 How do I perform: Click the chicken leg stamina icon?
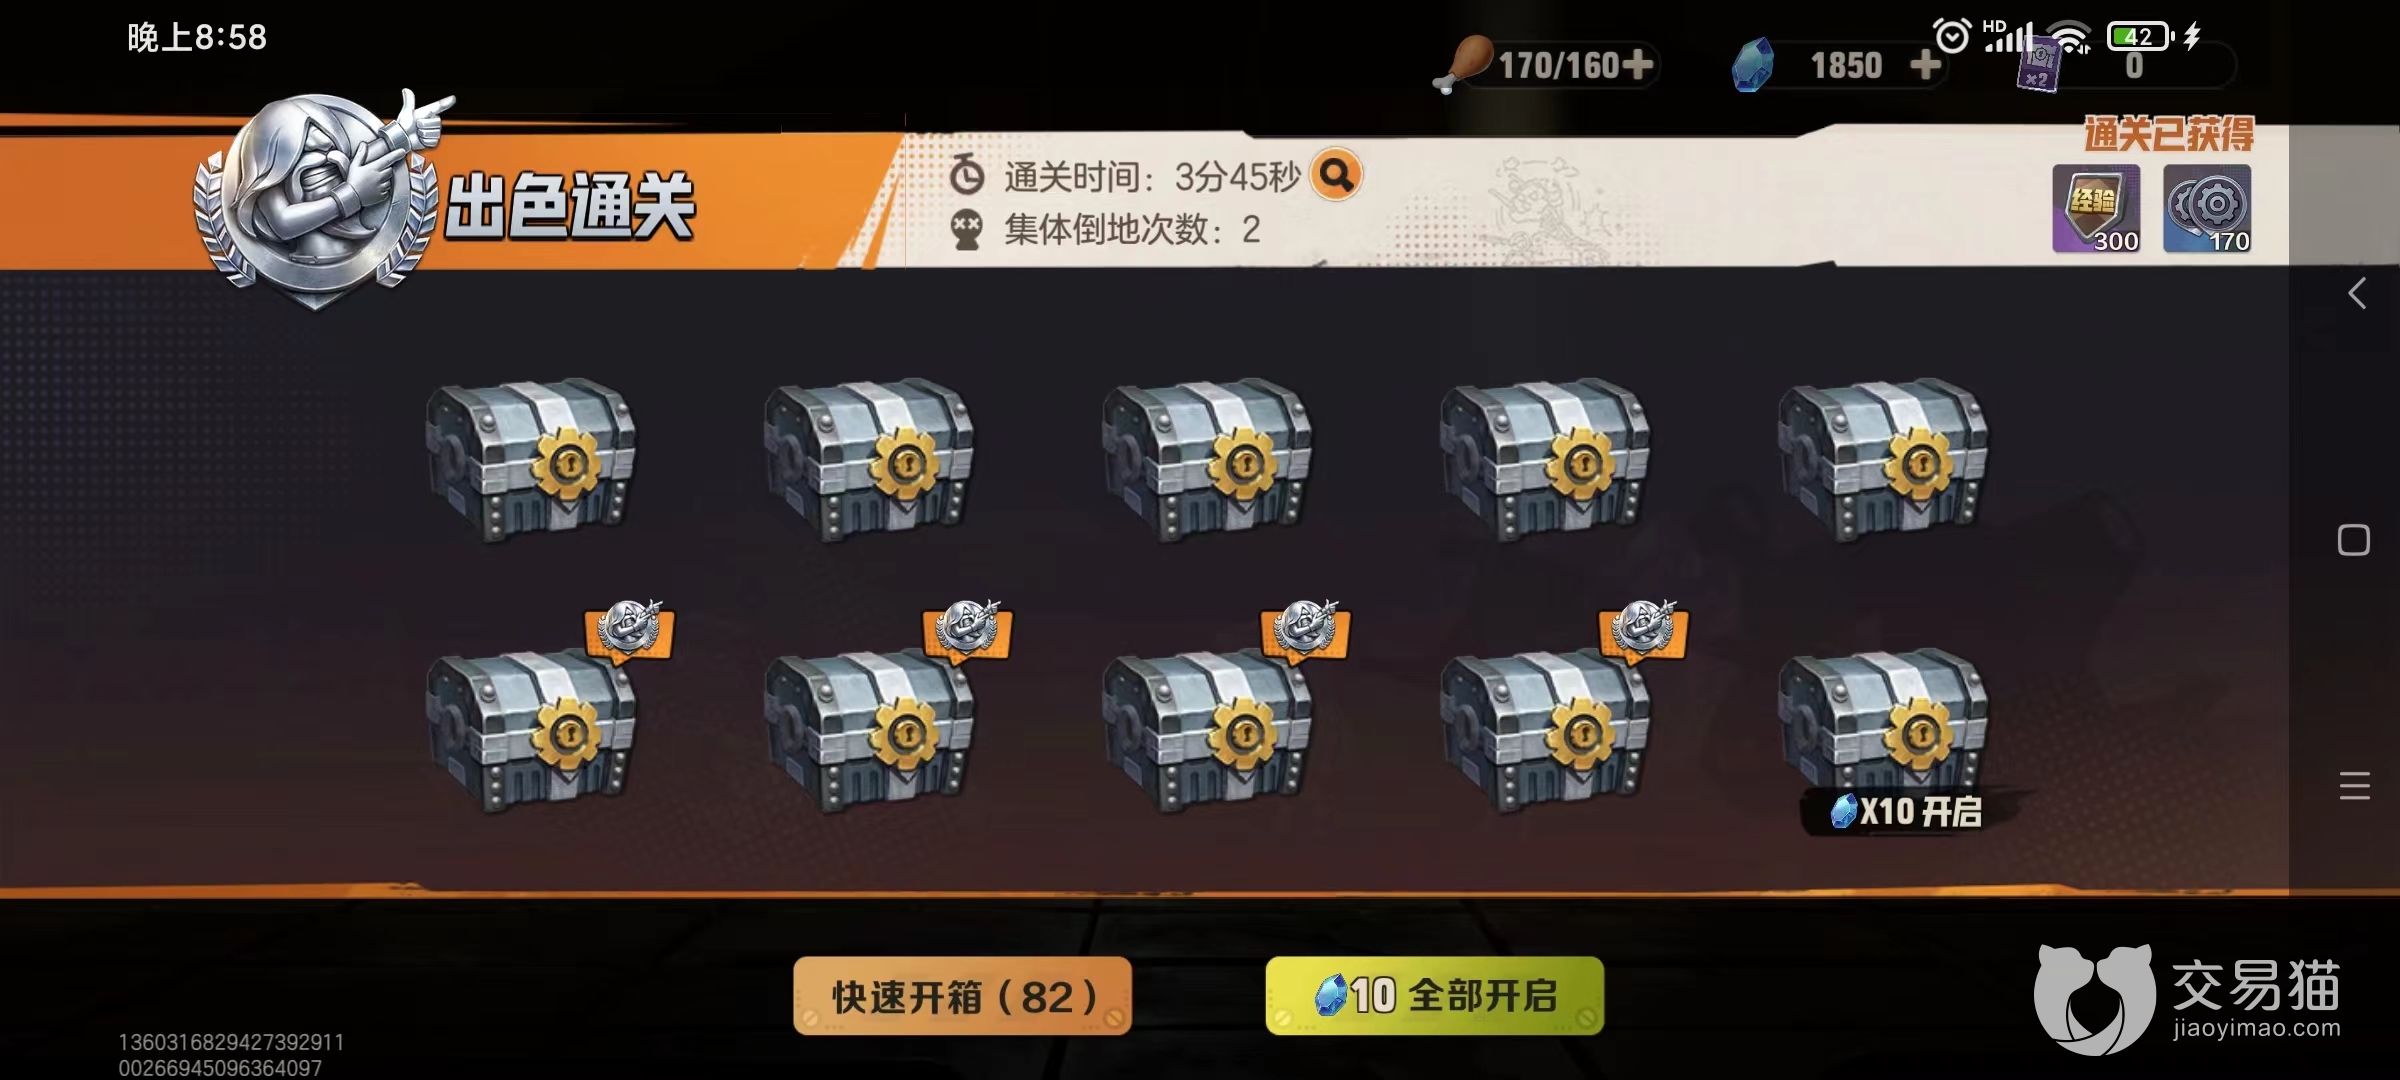pos(1464,64)
